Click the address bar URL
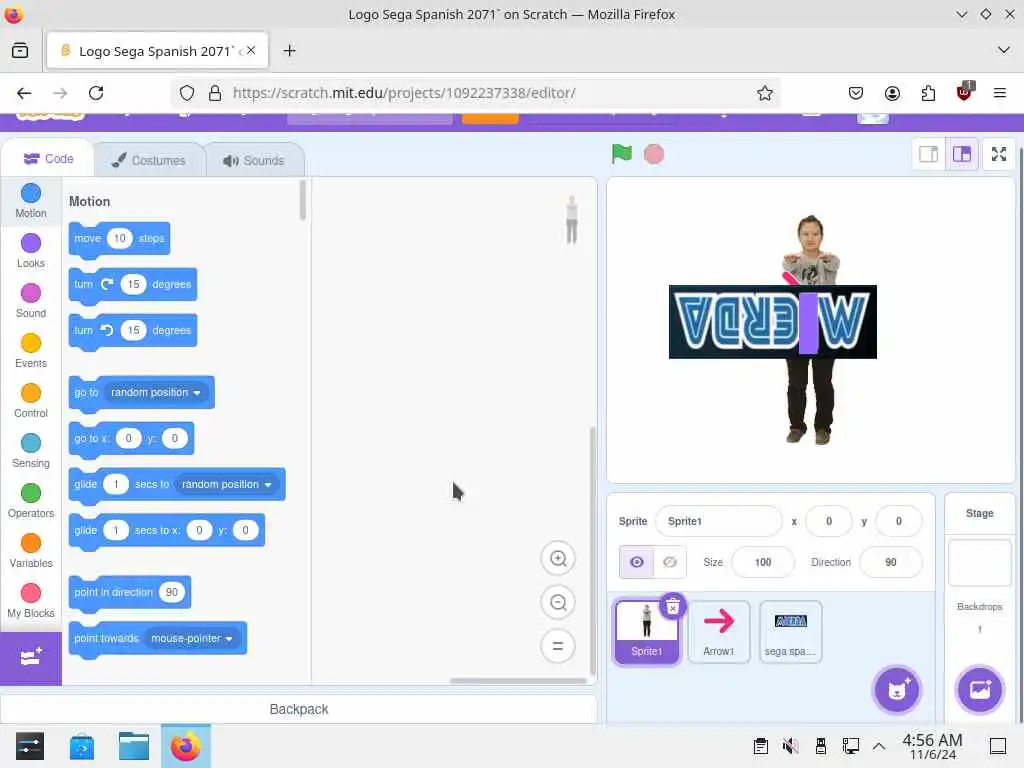This screenshot has height=768, width=1024. [404, 93]
